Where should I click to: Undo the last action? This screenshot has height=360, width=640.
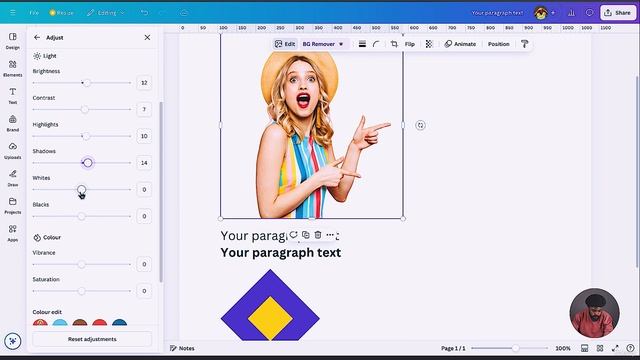coord(144,13)
